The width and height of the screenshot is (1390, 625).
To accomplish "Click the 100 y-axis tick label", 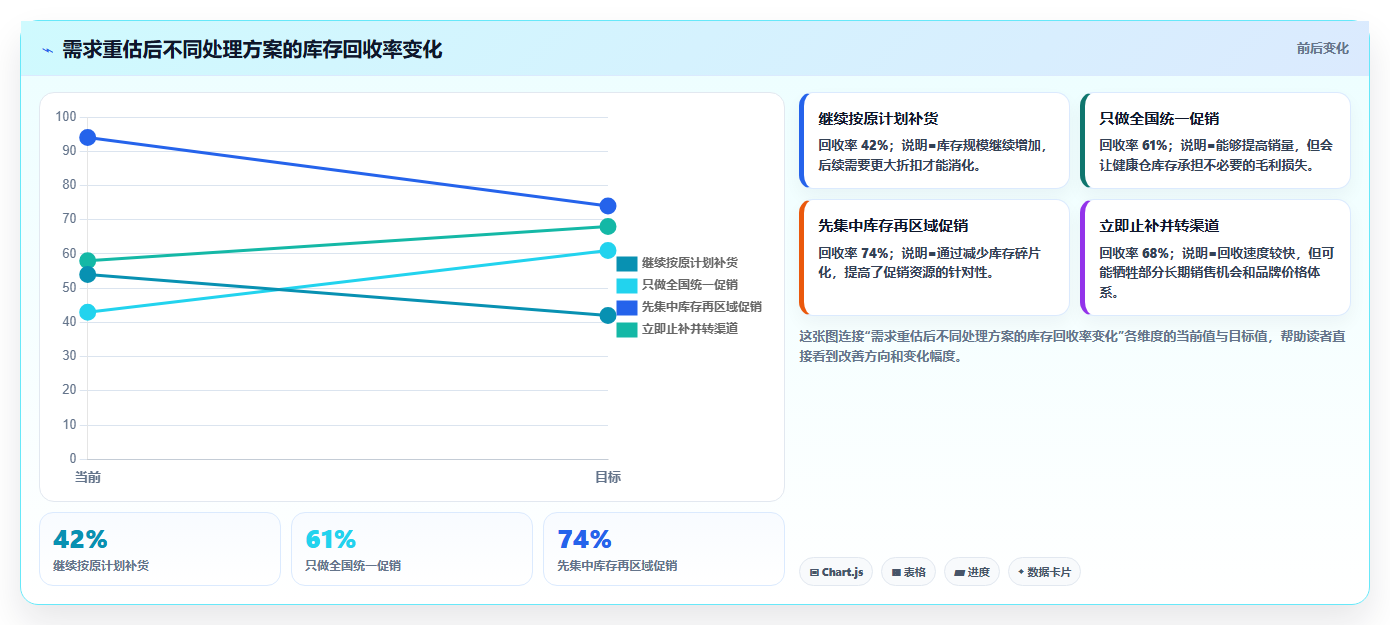I will (66, 117).
